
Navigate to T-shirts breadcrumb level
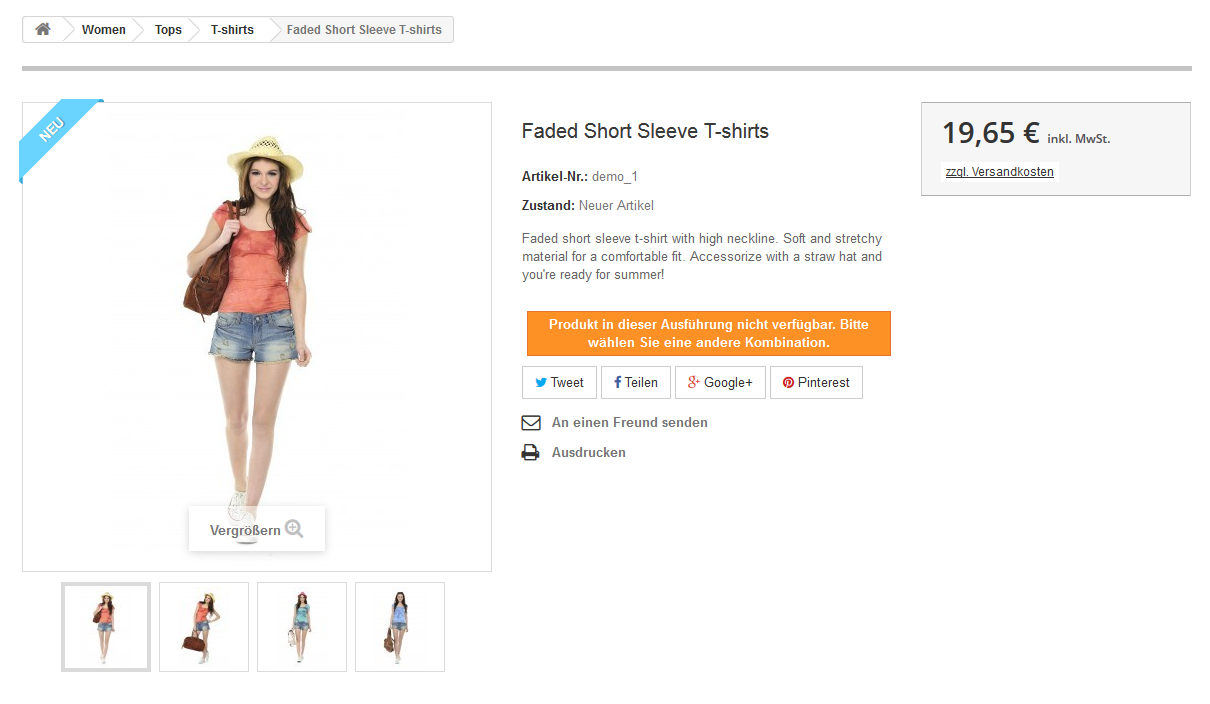(x=232, y=30)
